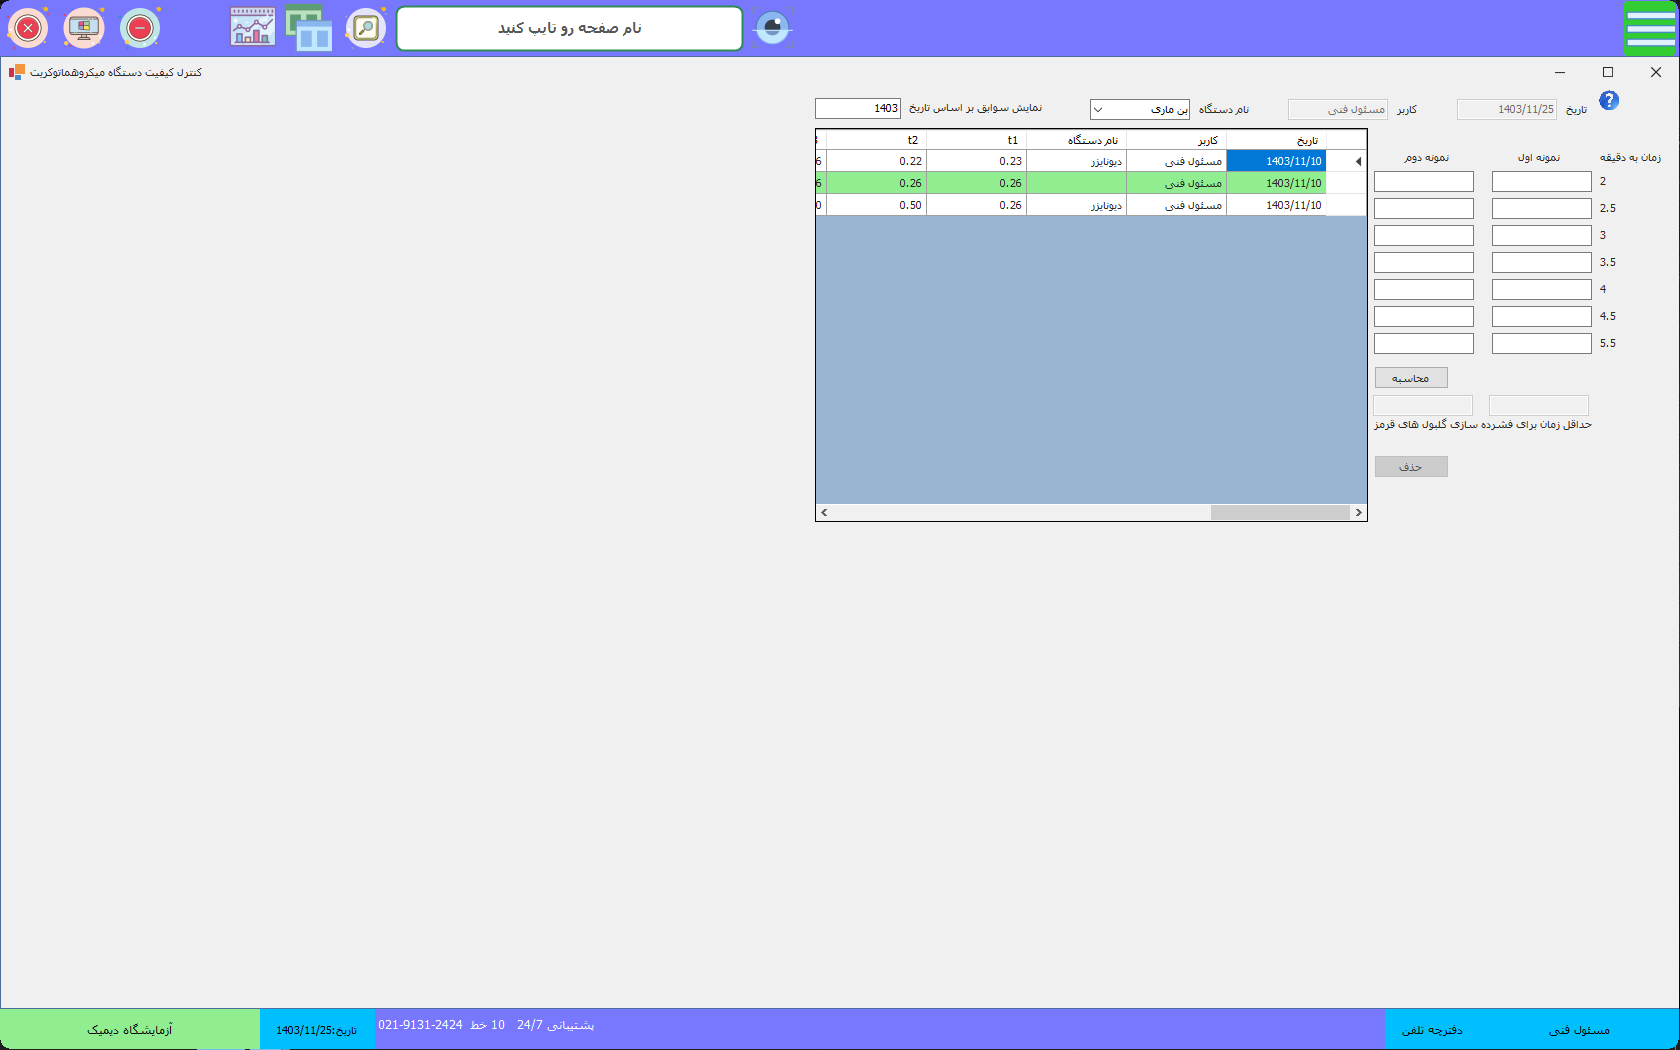
Task: Click second sample field for 5.5 minutes
Action: [x=1423, y=344]
